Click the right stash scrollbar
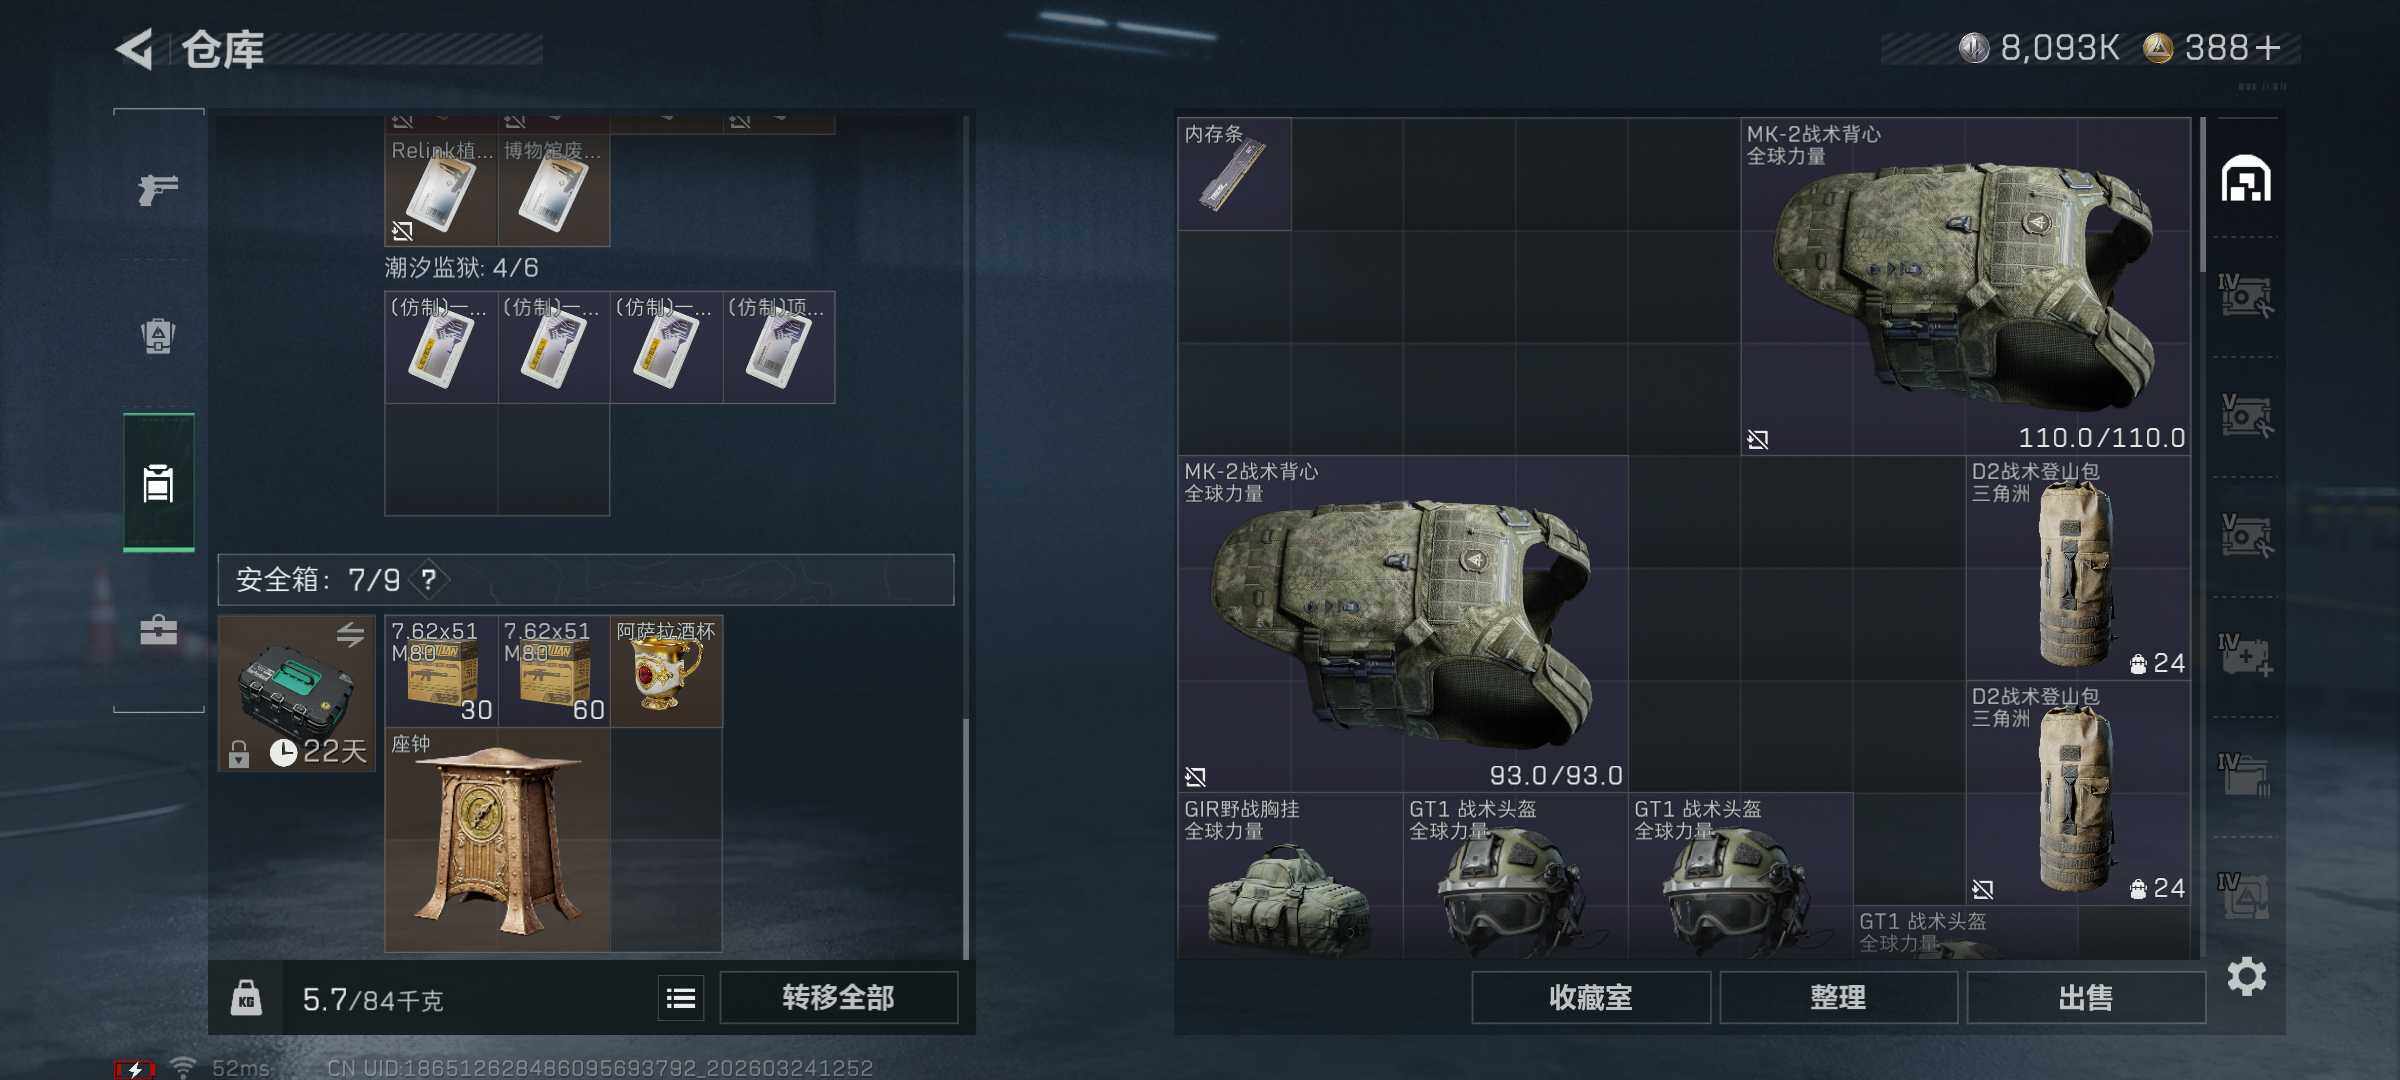2400x1080 pixels. coord(2203,195)
